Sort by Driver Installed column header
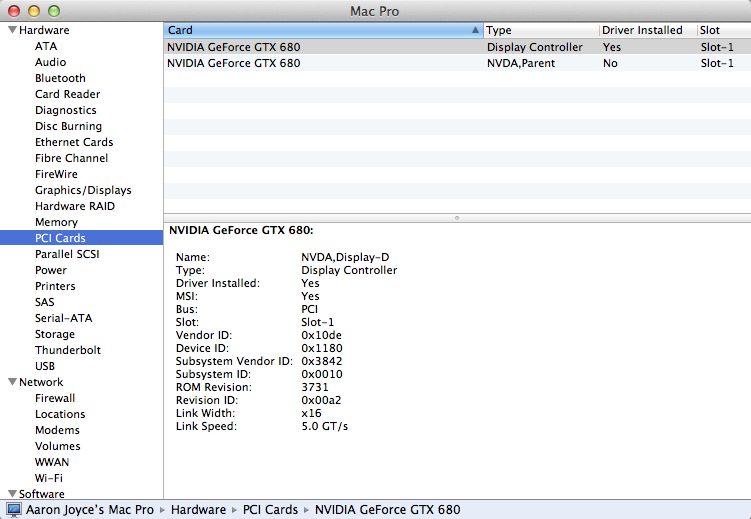The width and height of the screenshot is (751, 519). click(648, 30)
